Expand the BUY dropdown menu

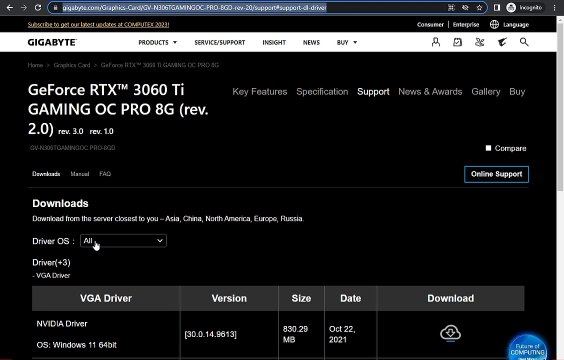(x=347, y=42)
